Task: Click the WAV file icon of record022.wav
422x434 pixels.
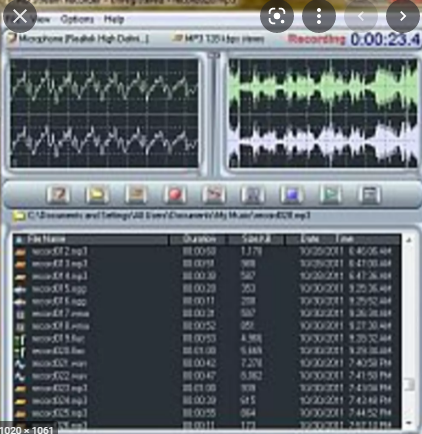Action: point(20,376)
